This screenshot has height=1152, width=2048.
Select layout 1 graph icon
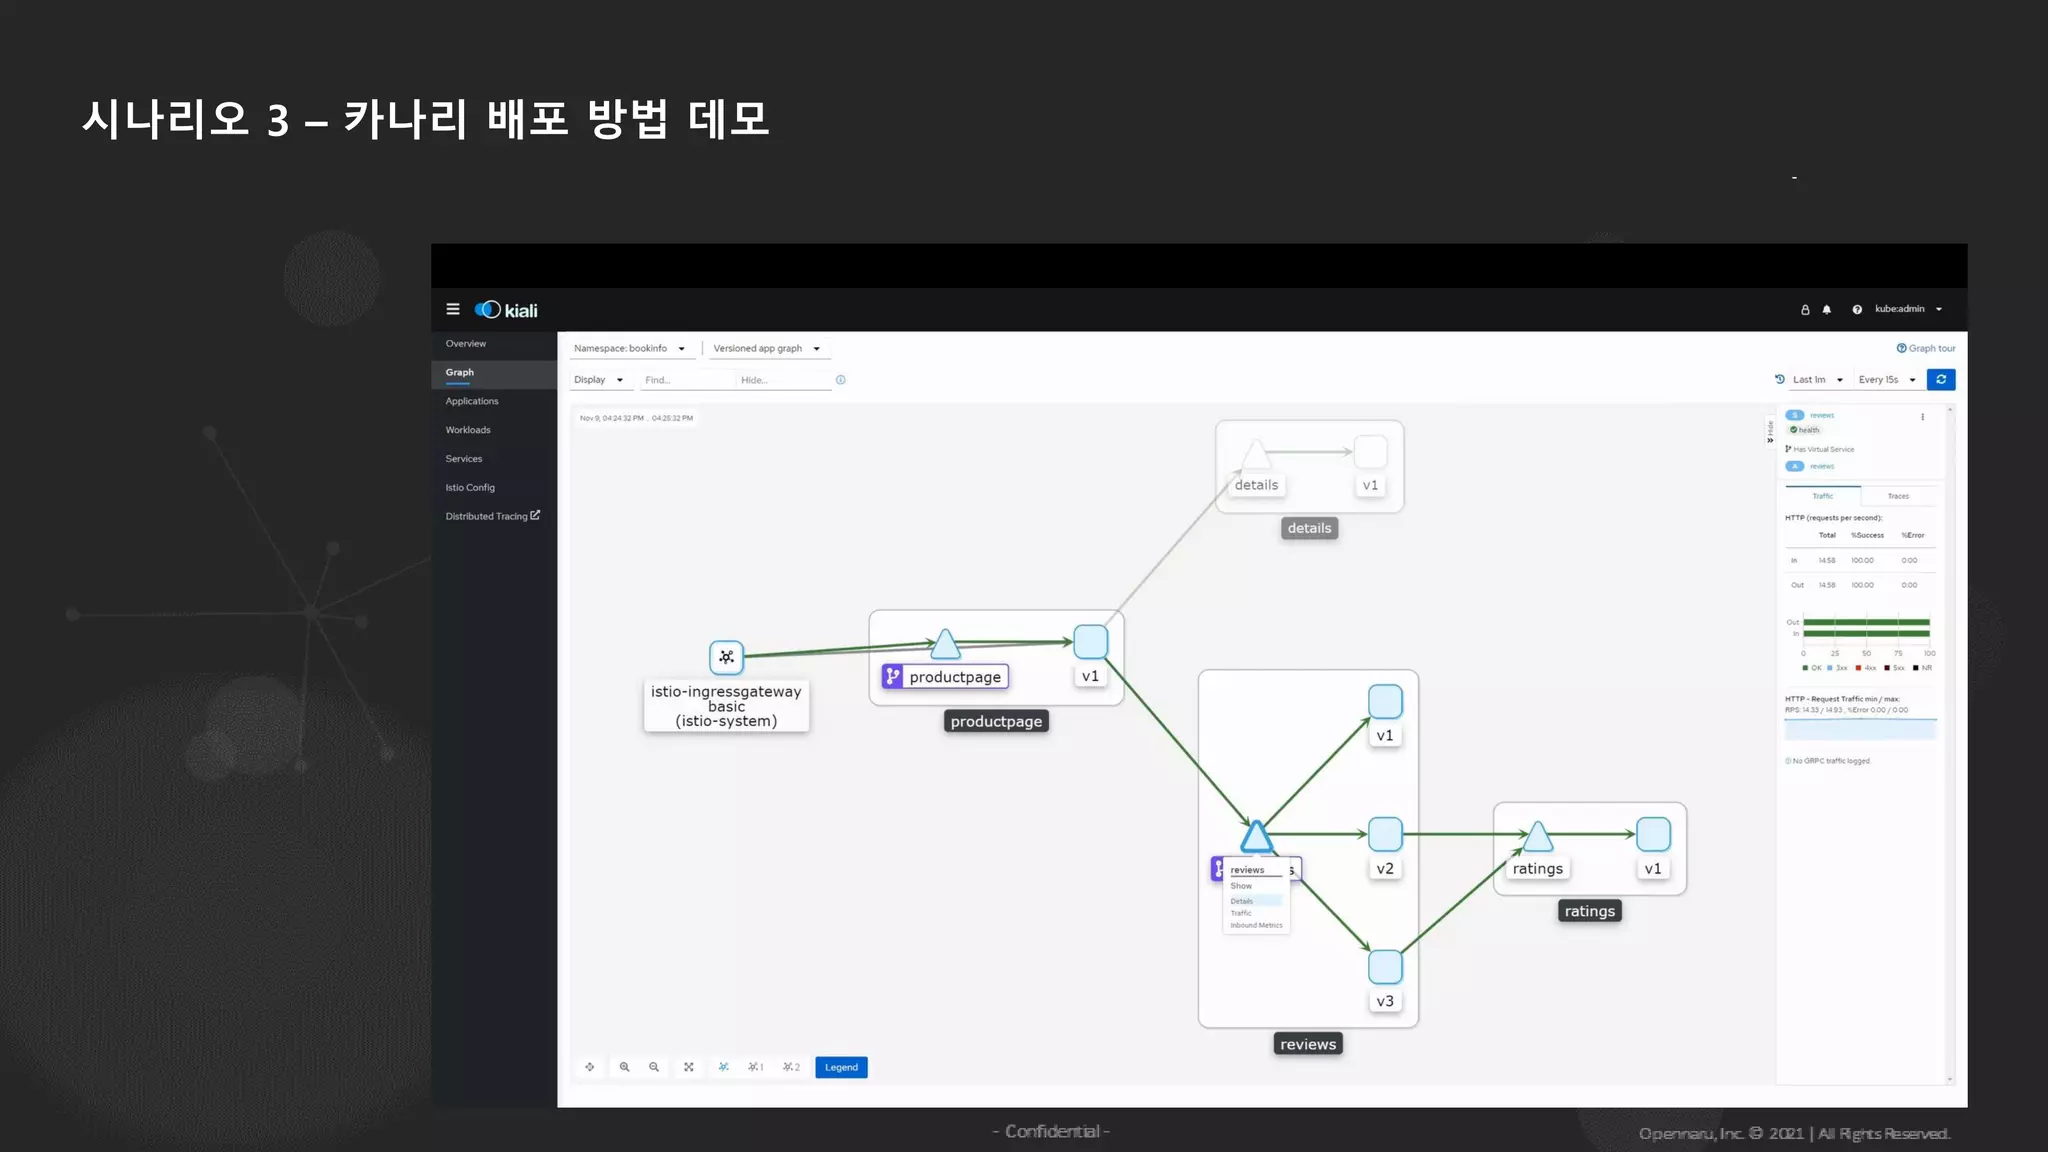tap(756, 1067)
